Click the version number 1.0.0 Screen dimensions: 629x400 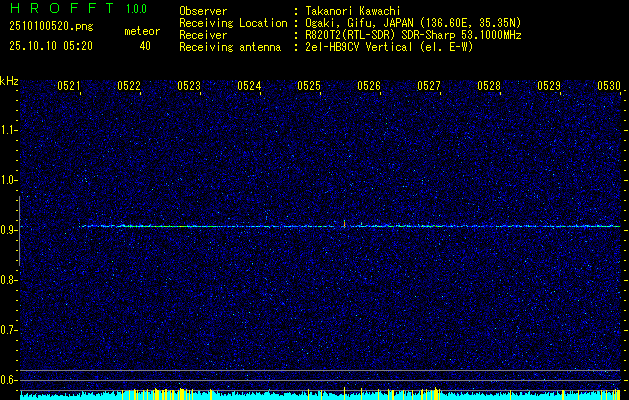click(136, 9)
